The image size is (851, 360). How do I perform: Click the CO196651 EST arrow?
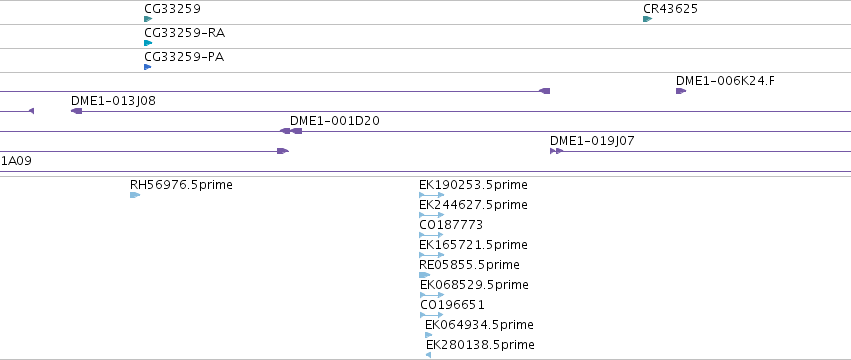[x=432, y=315]
